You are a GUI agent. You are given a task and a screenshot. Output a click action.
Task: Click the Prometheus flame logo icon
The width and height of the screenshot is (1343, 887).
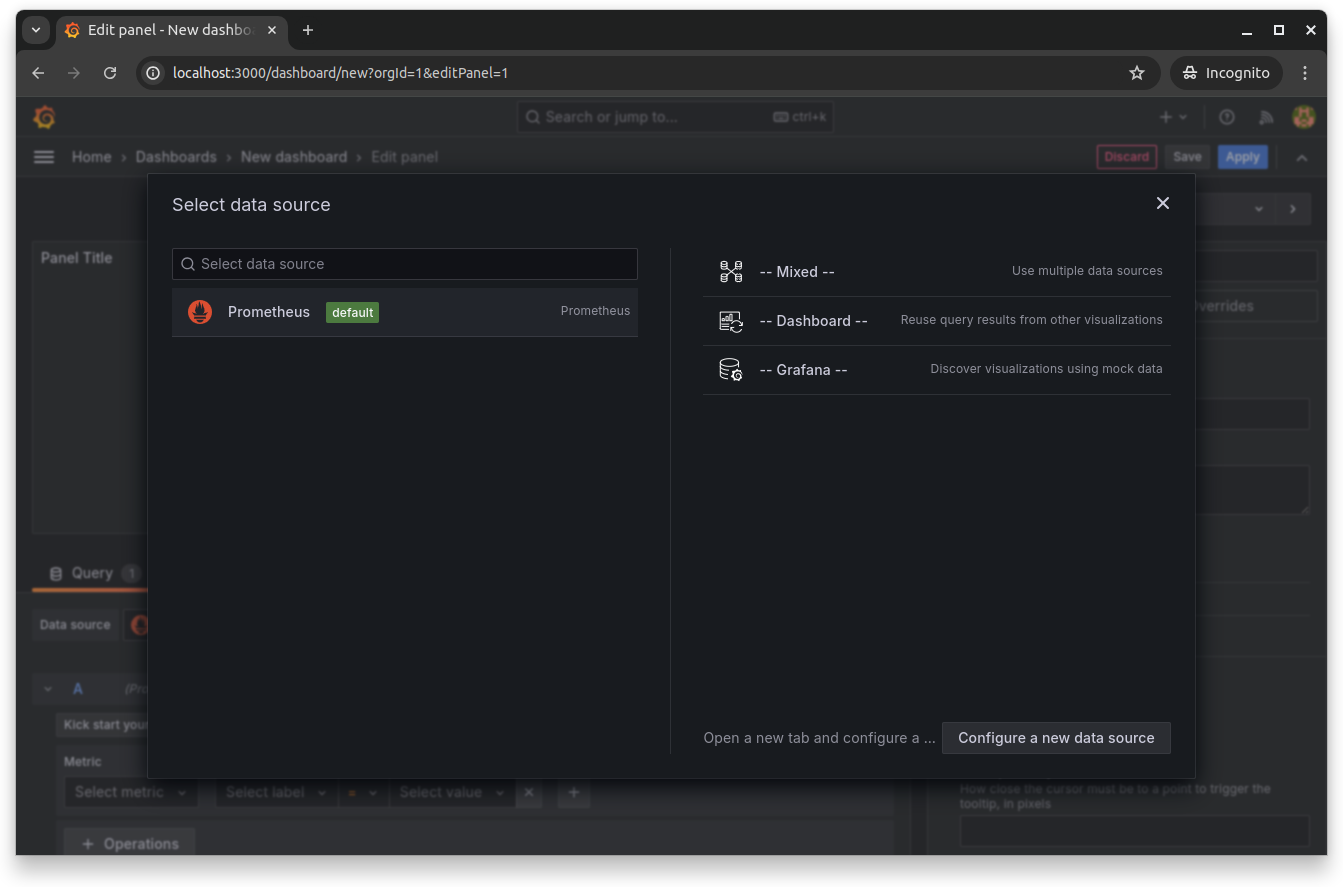pyautogui.click(x=200, y=312)
